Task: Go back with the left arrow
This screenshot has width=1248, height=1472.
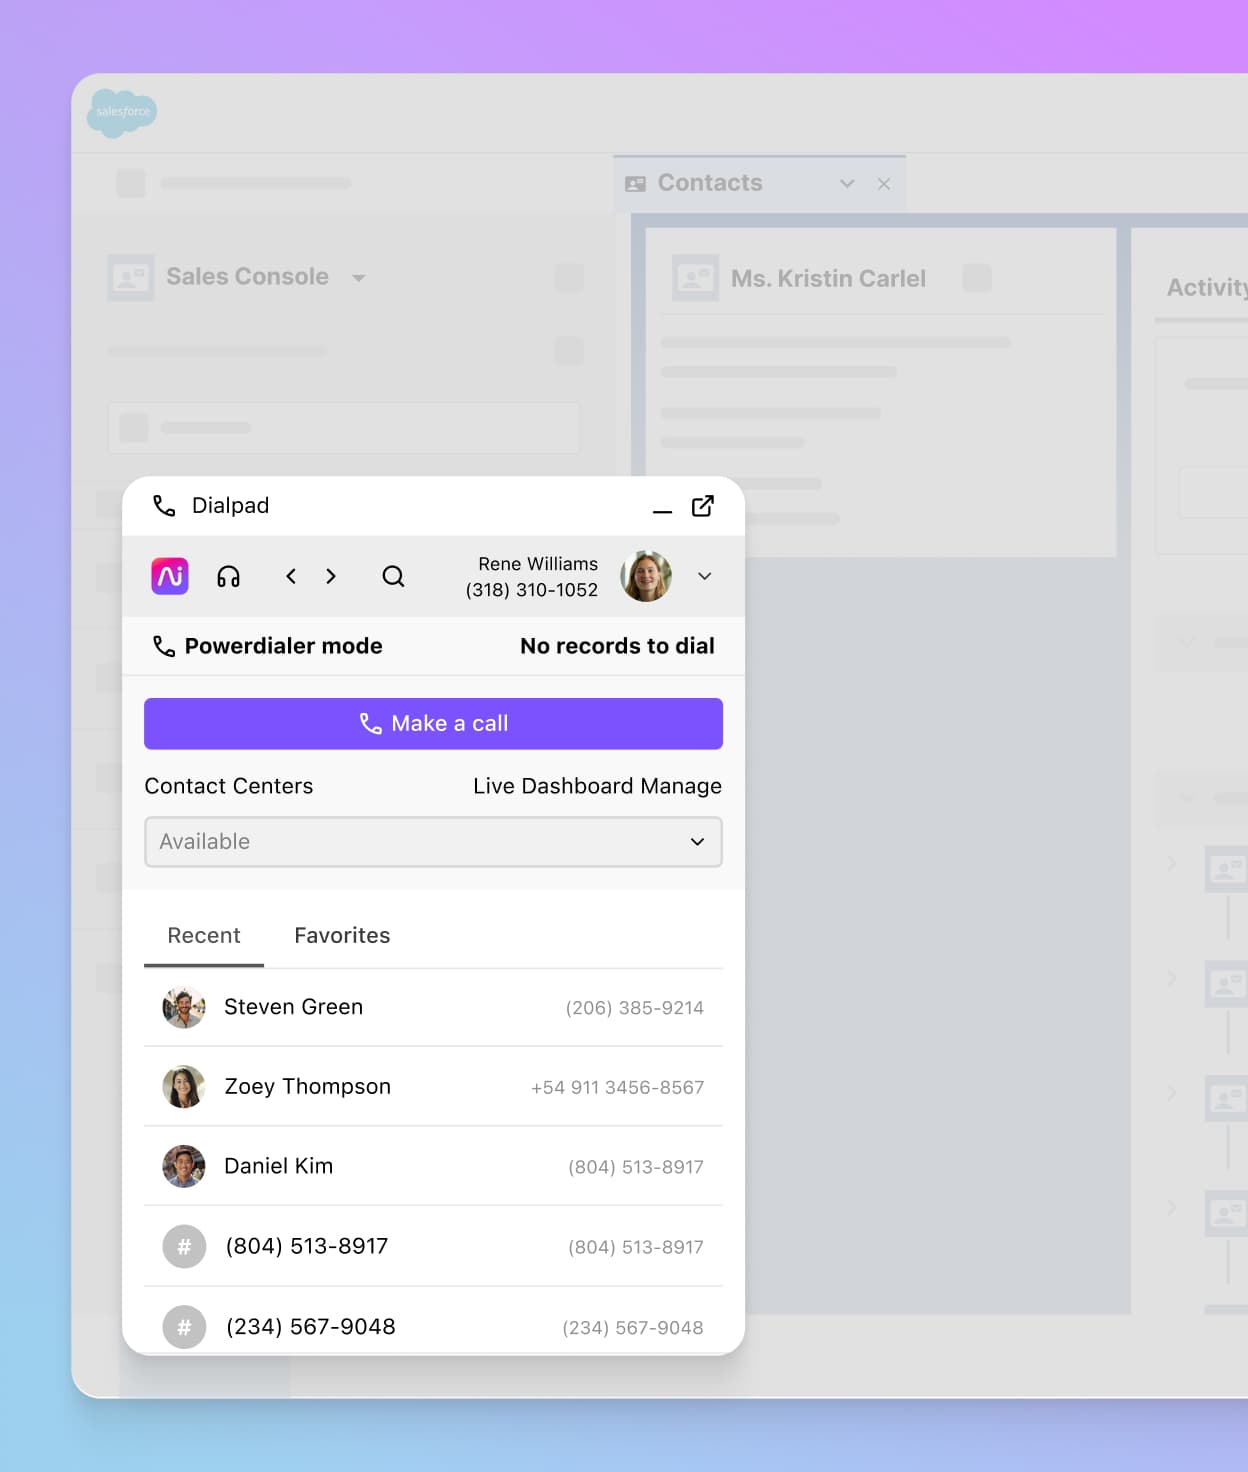Action: point(291,576)
